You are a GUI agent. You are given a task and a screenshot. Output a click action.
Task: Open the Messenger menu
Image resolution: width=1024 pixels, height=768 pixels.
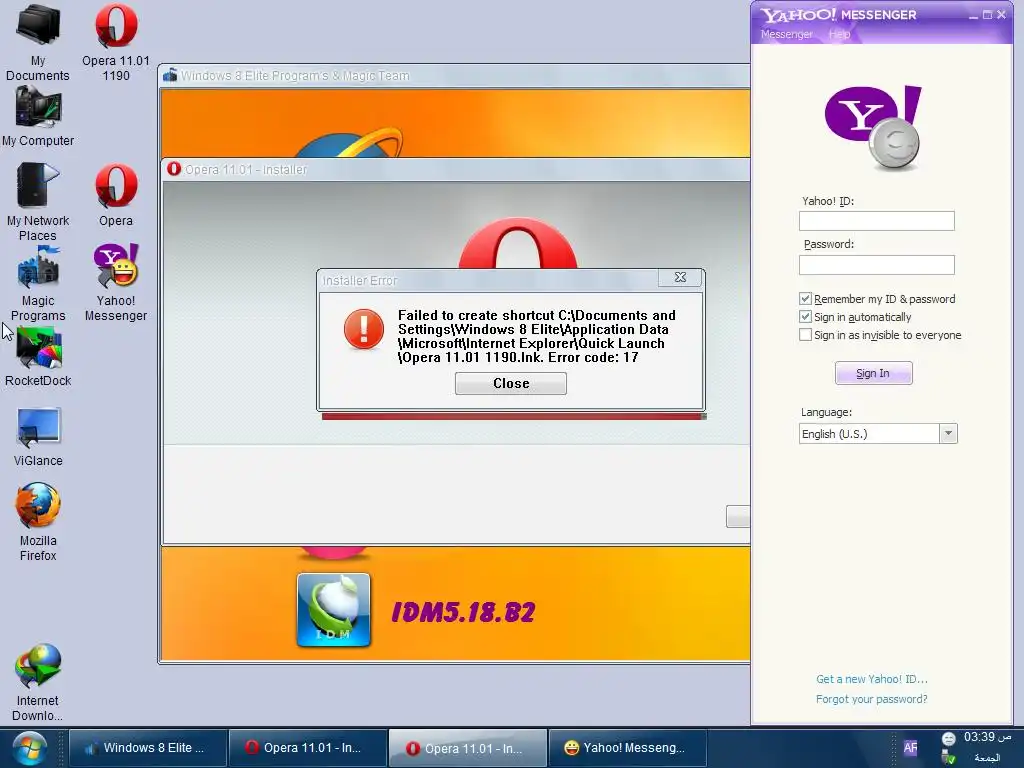tap(787, 34)
